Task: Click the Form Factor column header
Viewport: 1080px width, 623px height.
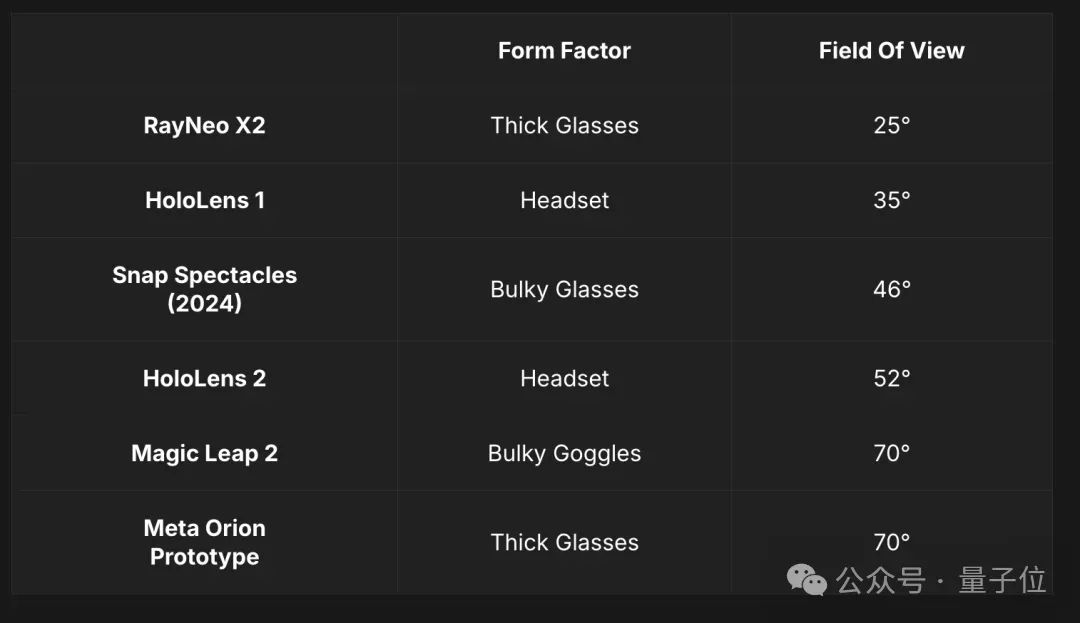Action: [564, 50]
